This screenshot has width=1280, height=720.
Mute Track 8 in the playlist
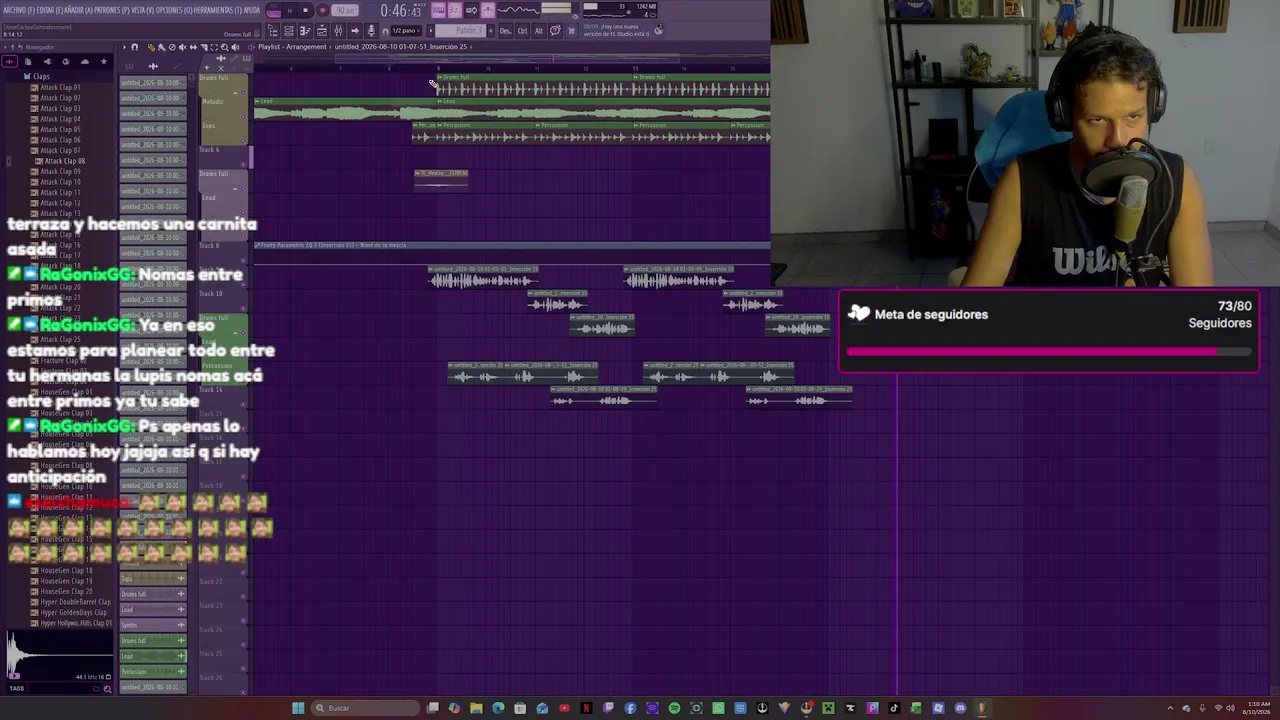[x=243, y=261]
